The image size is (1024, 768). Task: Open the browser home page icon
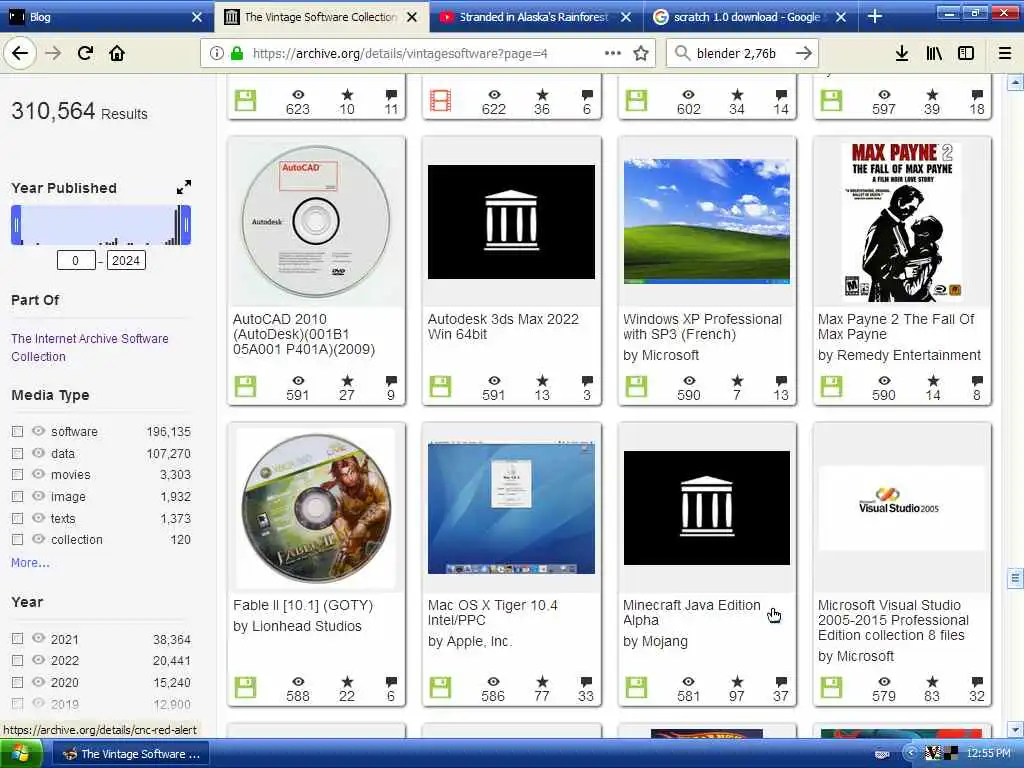point(117,54)
